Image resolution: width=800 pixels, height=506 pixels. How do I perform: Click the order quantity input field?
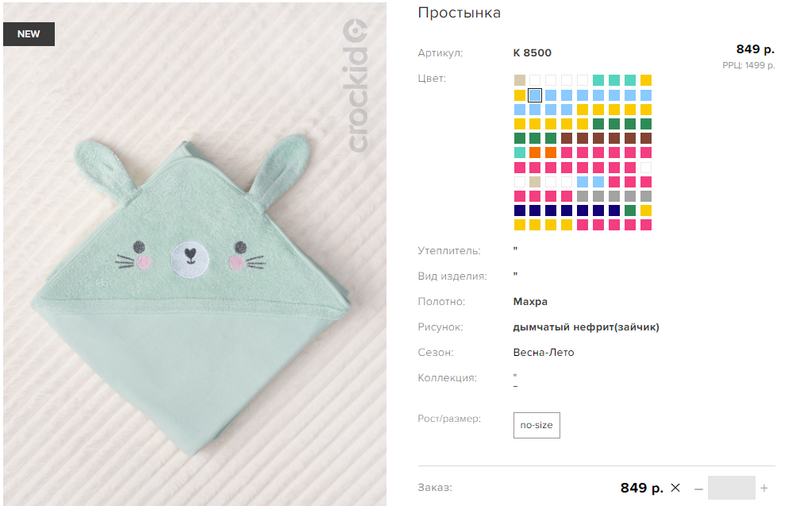(731, 488)
